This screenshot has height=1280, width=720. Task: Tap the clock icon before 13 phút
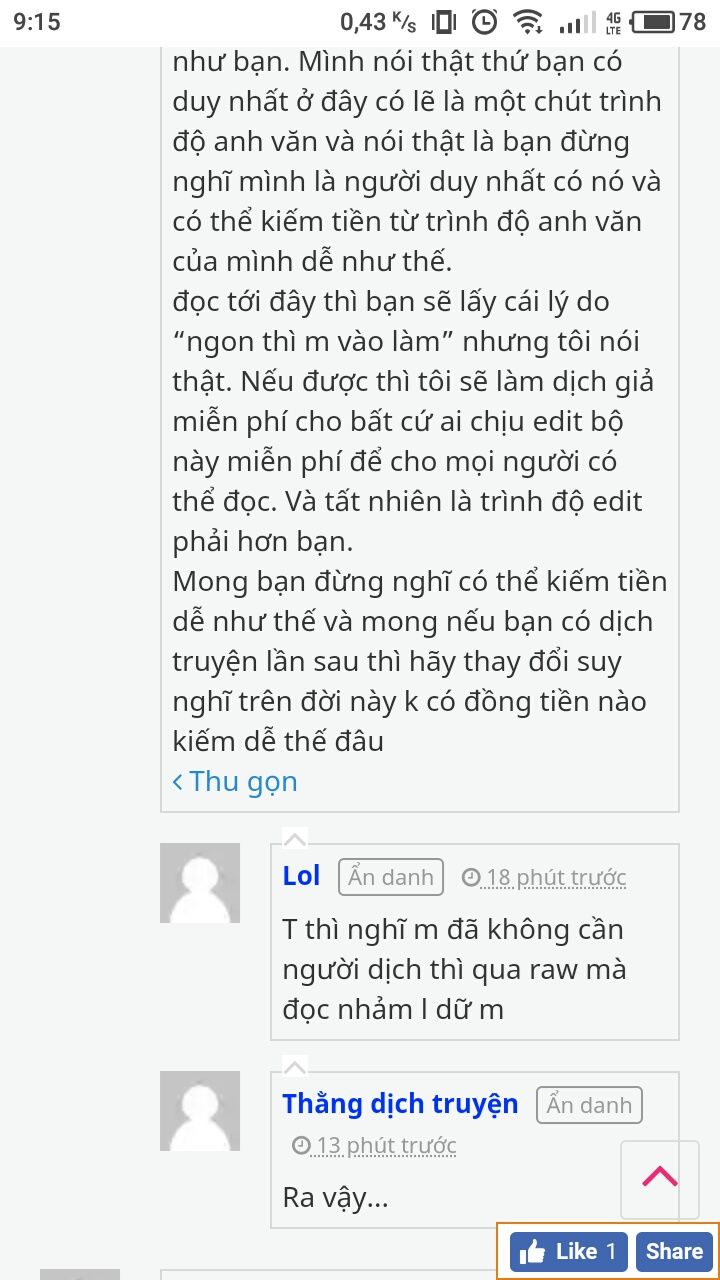[x=302, y=1146]
